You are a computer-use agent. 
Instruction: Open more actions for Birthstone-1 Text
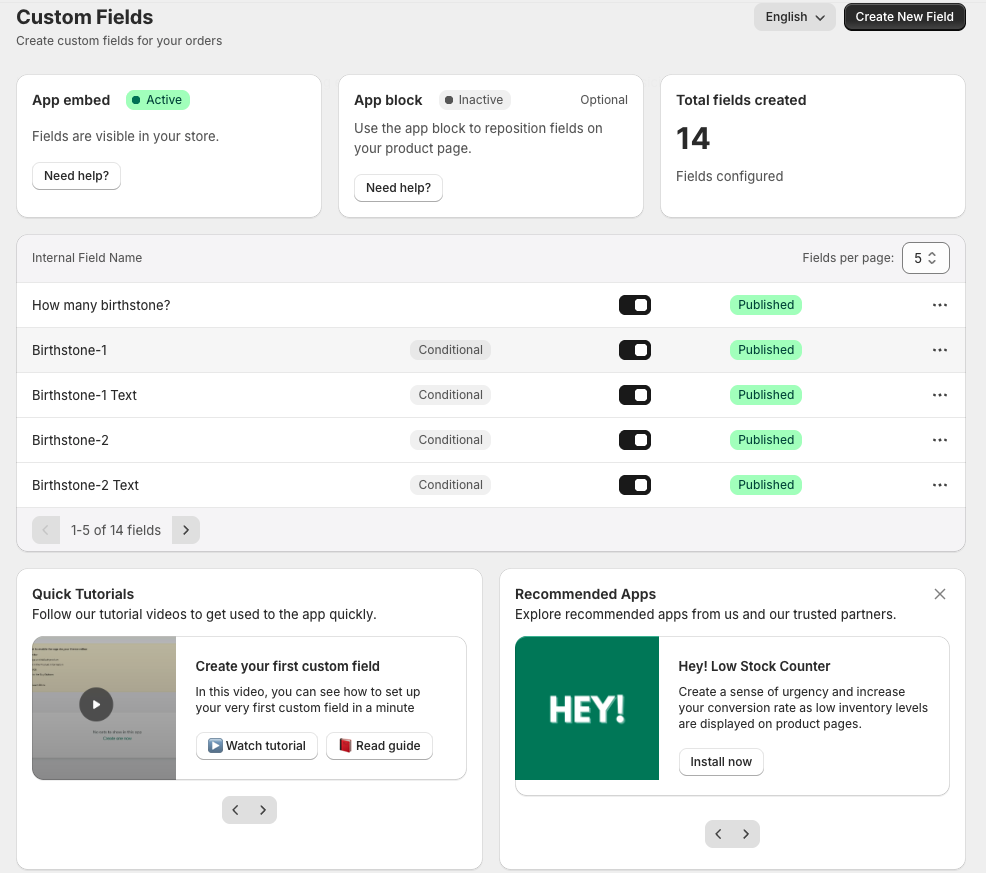pos(939,395)
